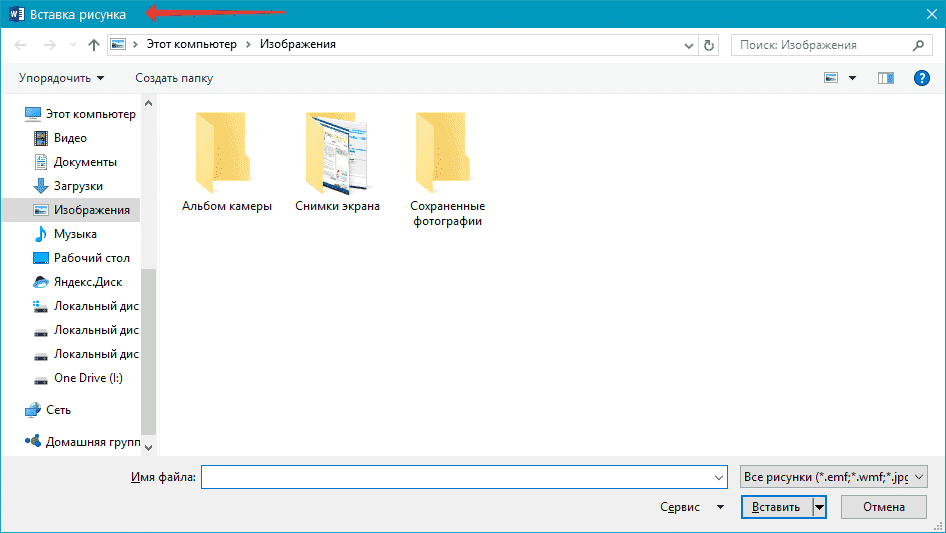Click the 'Вставить' button
Viewport: 946px width, 533px height.
(x=776, y=507)
